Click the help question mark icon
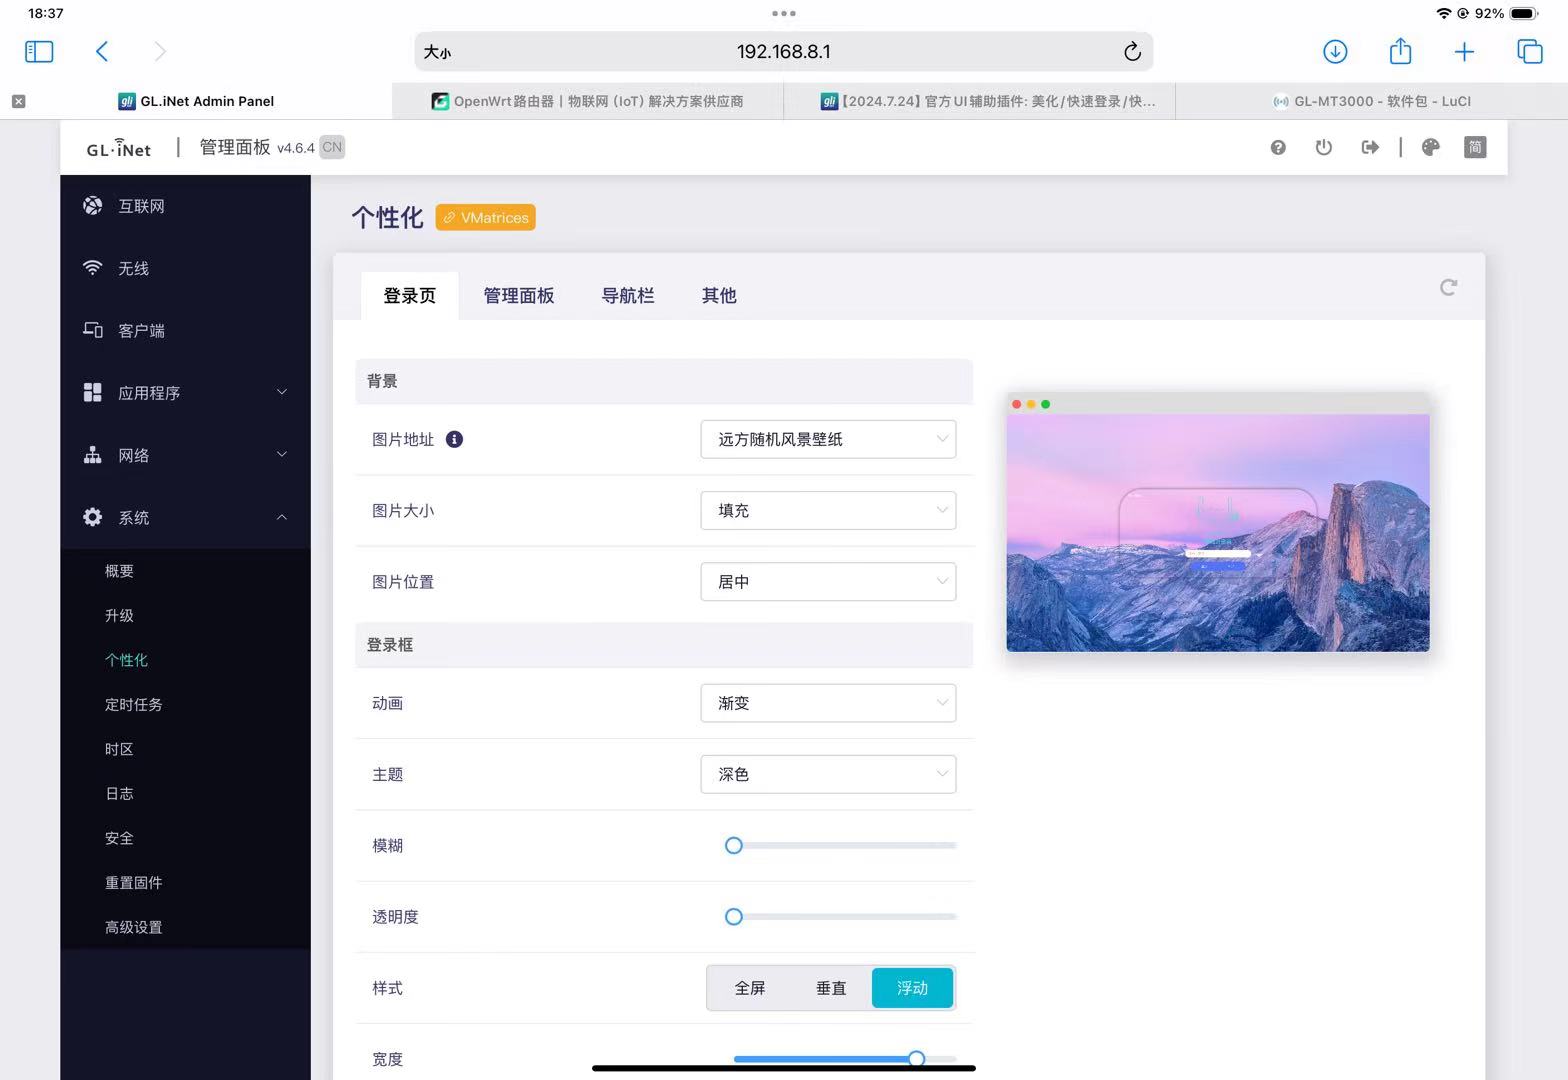 tap(1278, 148)
